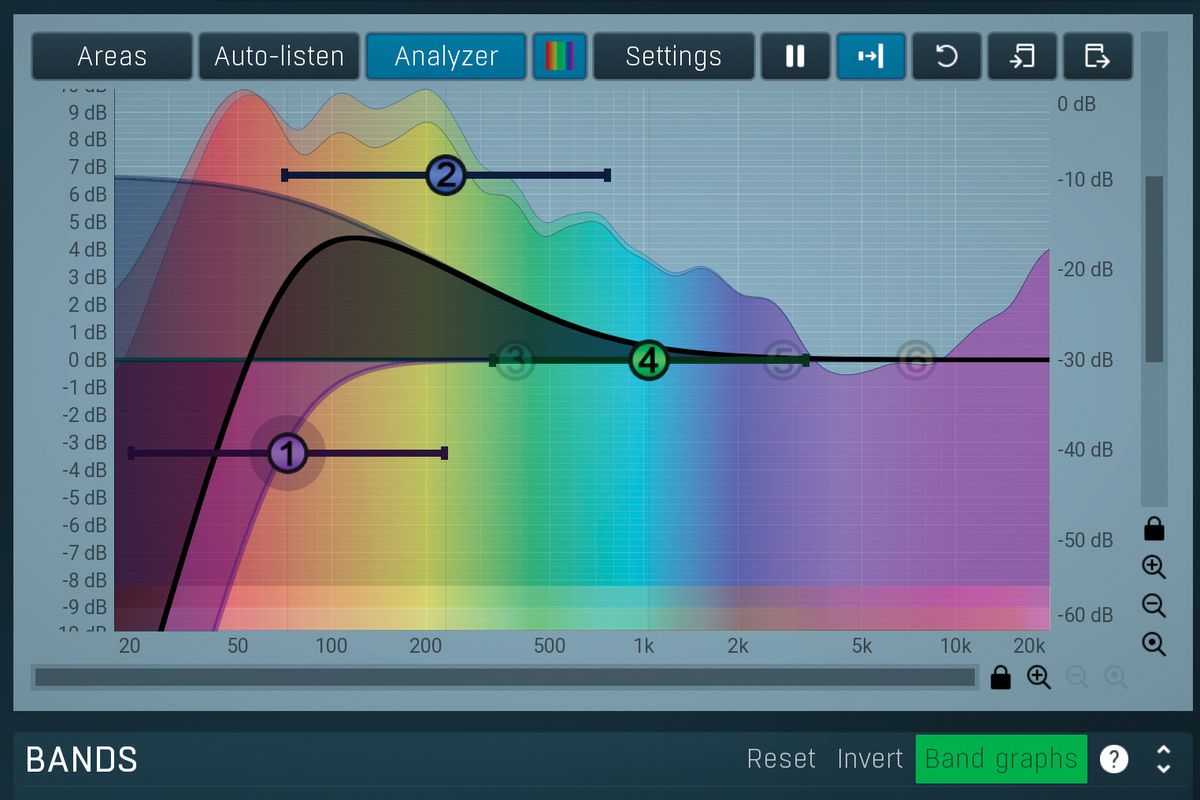The width and height of the screenshot is (1200, 800).
Task: Lock the vertical zoom with the padlock
Action: pyautogui.click(x=1154, y=528)
